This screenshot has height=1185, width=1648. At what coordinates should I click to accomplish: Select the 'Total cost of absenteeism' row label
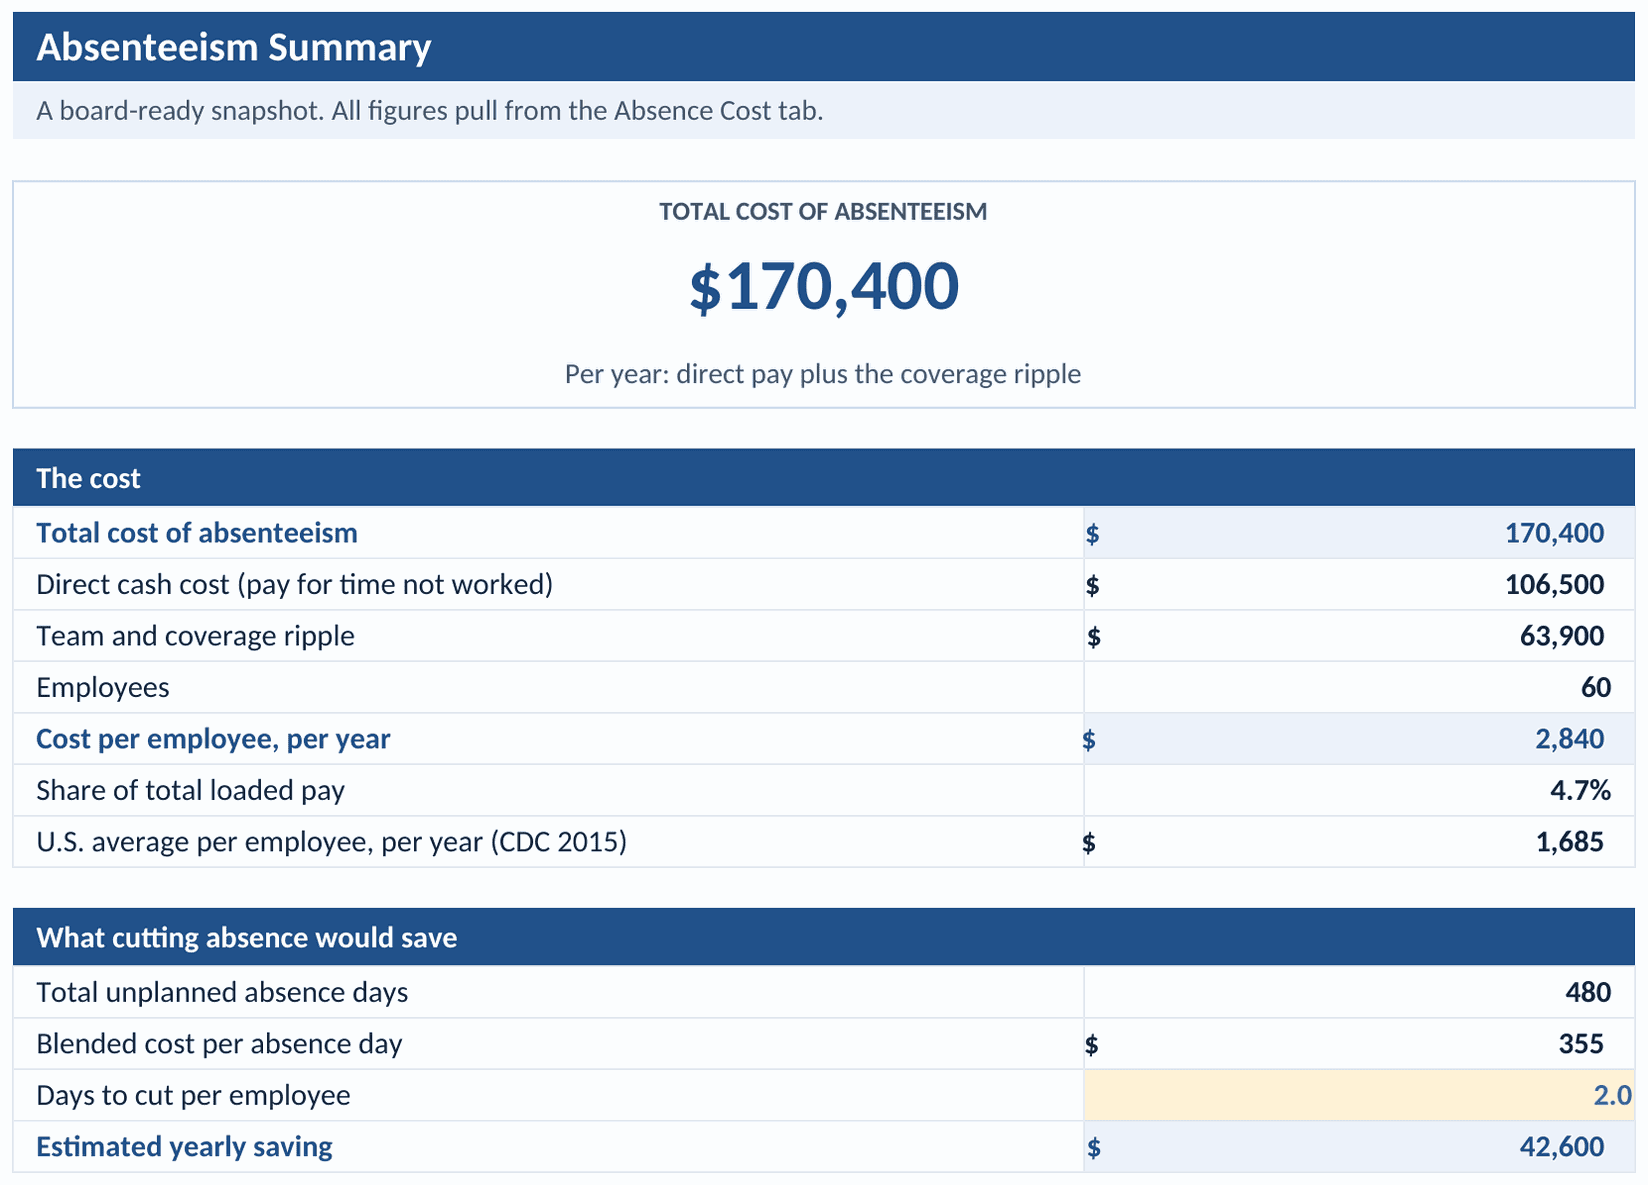tap(197, 533)
